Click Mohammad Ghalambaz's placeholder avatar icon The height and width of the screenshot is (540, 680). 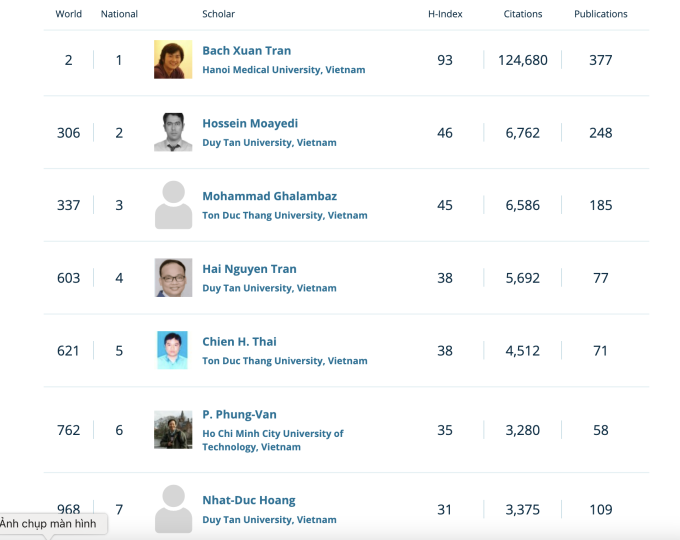coord(173,205)
